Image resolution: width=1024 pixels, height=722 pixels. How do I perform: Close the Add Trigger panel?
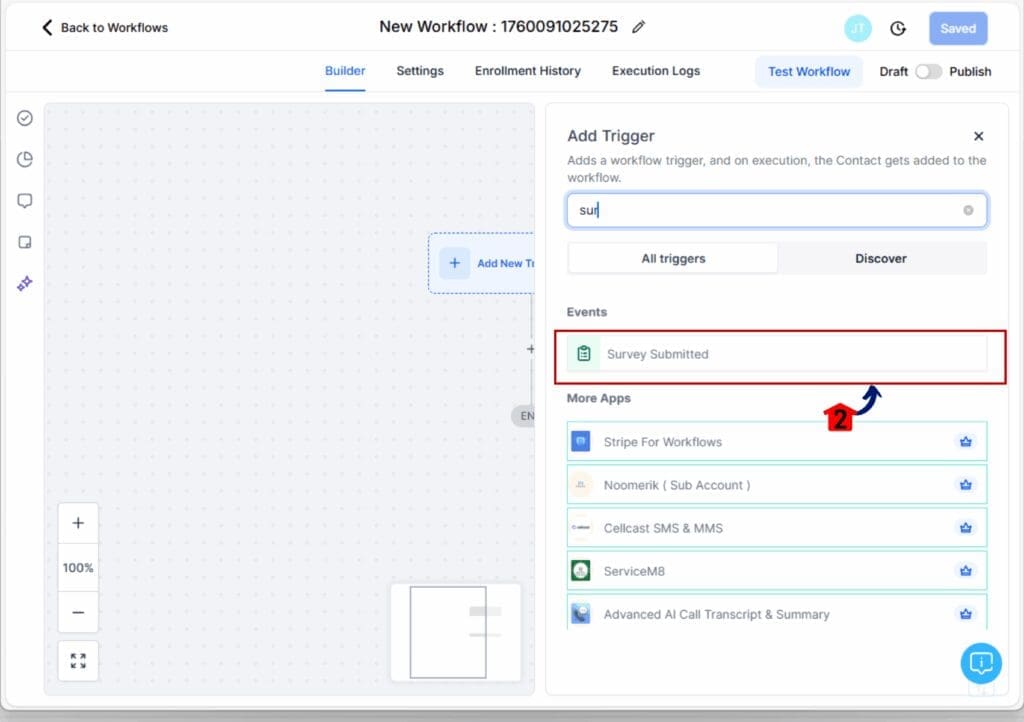(x=978, y=136)
